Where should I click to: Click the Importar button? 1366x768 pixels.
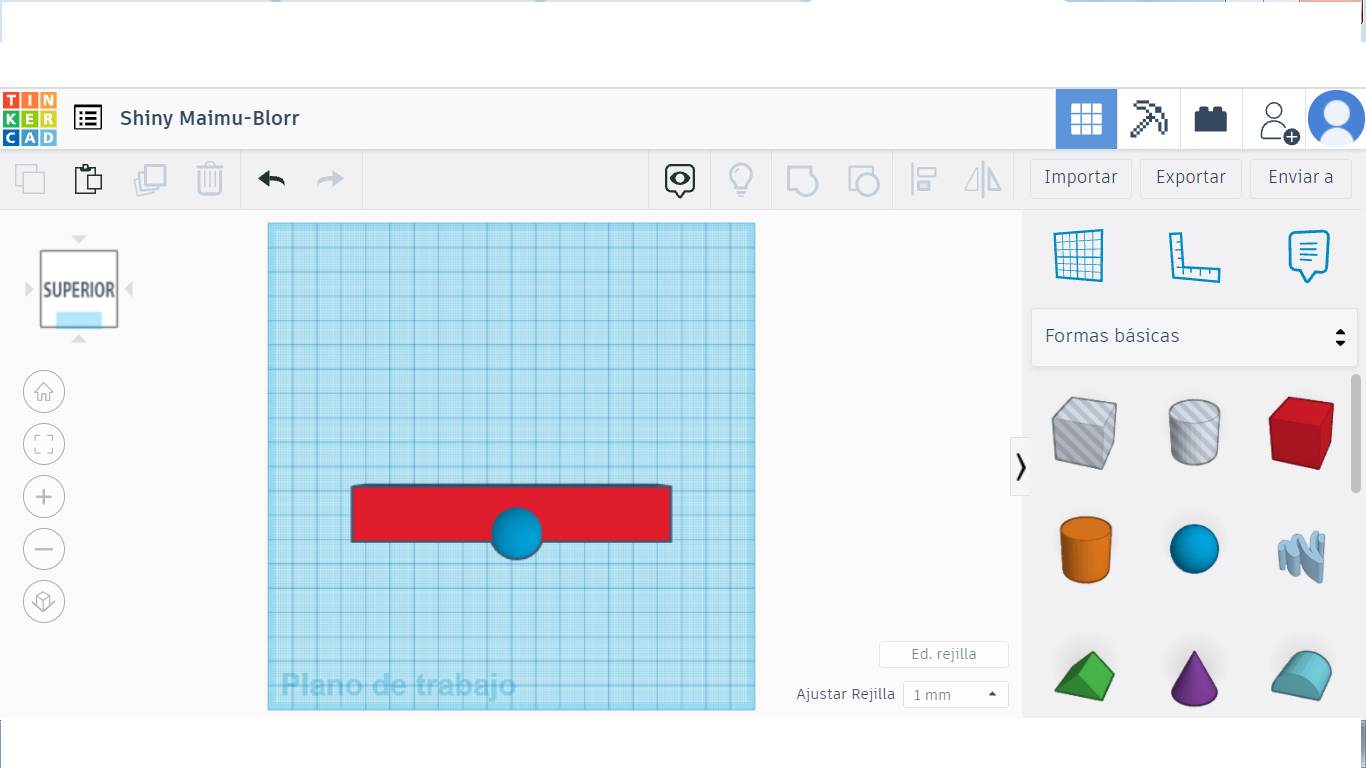click(x=1081, y=178)
